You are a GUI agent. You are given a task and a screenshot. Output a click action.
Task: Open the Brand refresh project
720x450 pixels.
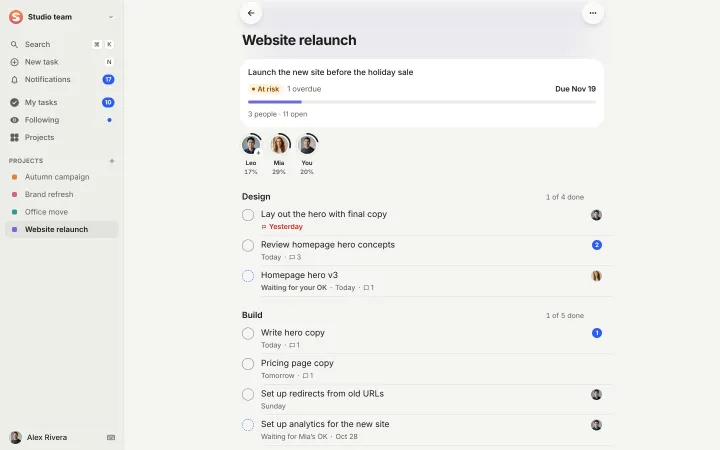pos(62,194)
